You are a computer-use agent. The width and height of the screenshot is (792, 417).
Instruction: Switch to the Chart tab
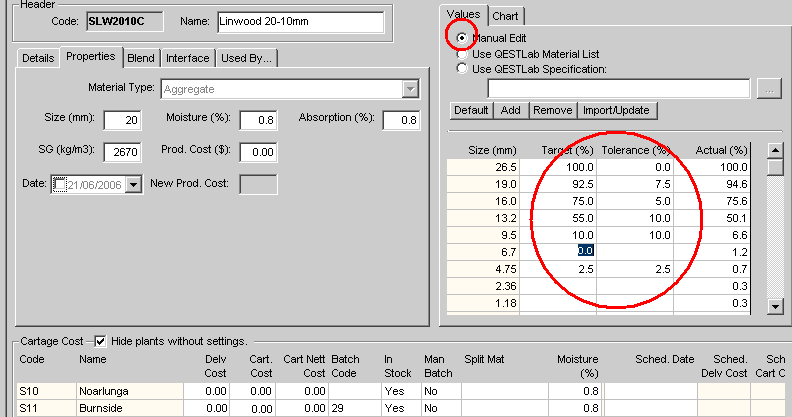[505, 16]
